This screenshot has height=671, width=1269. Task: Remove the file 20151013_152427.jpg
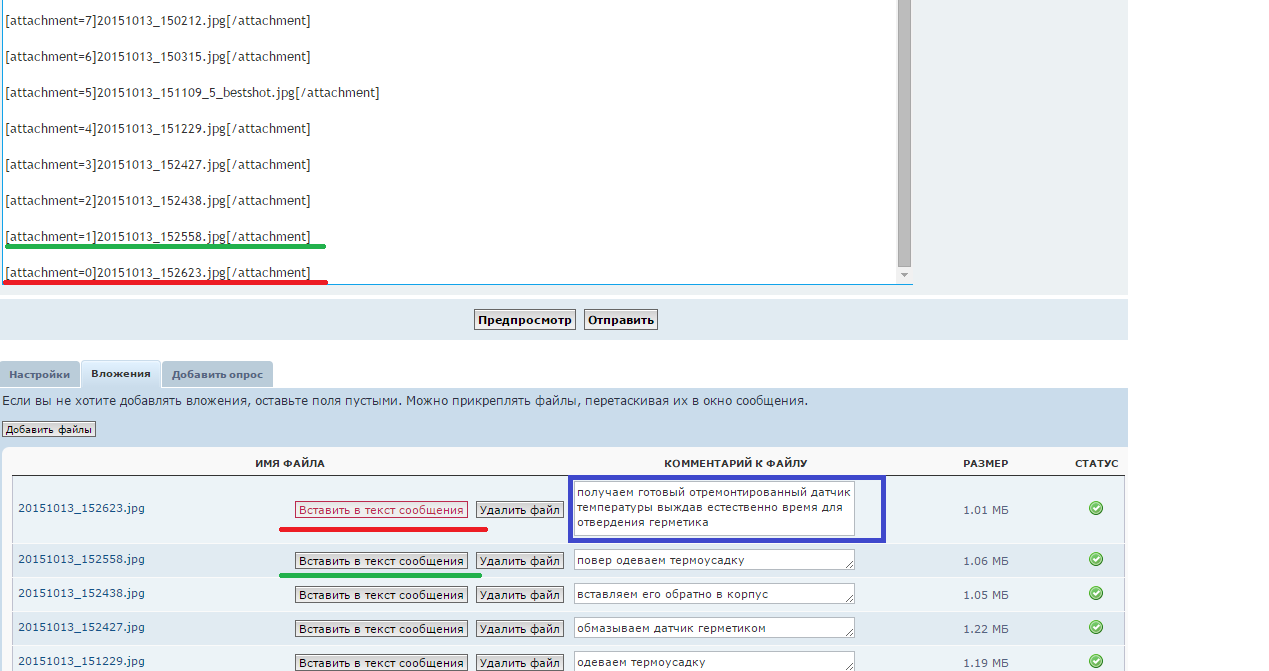pos(520,629)
